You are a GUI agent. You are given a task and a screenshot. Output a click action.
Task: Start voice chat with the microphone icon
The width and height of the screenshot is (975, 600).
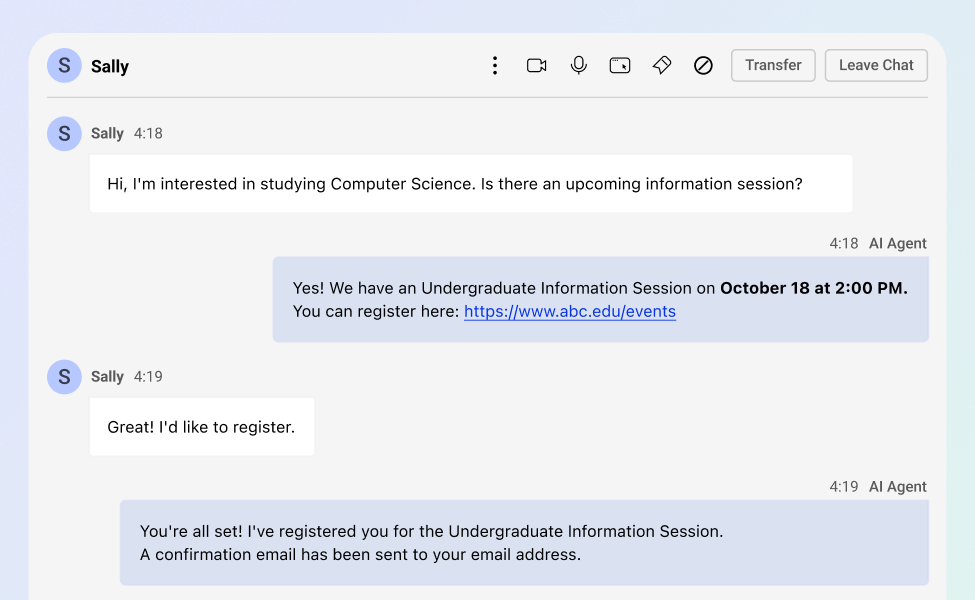tap(579, 65)
